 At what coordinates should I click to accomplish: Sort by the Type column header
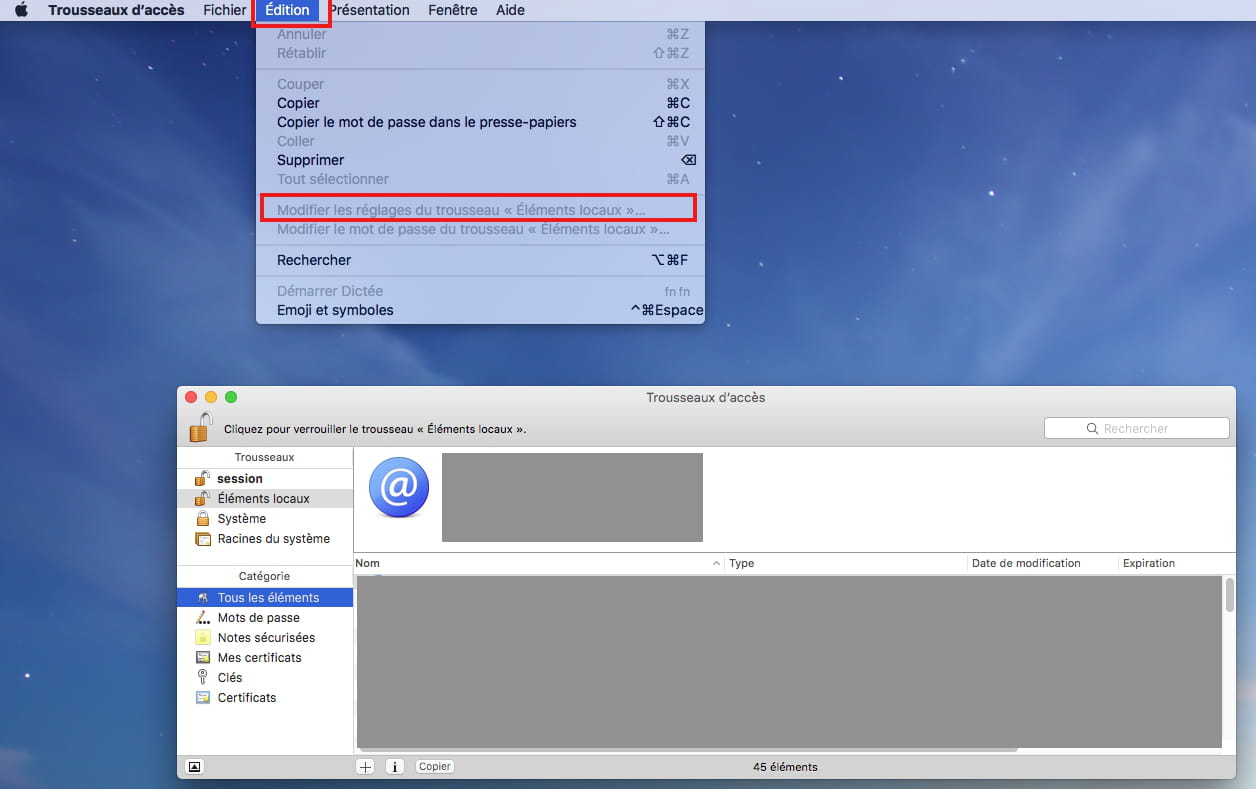coord(846,563)
